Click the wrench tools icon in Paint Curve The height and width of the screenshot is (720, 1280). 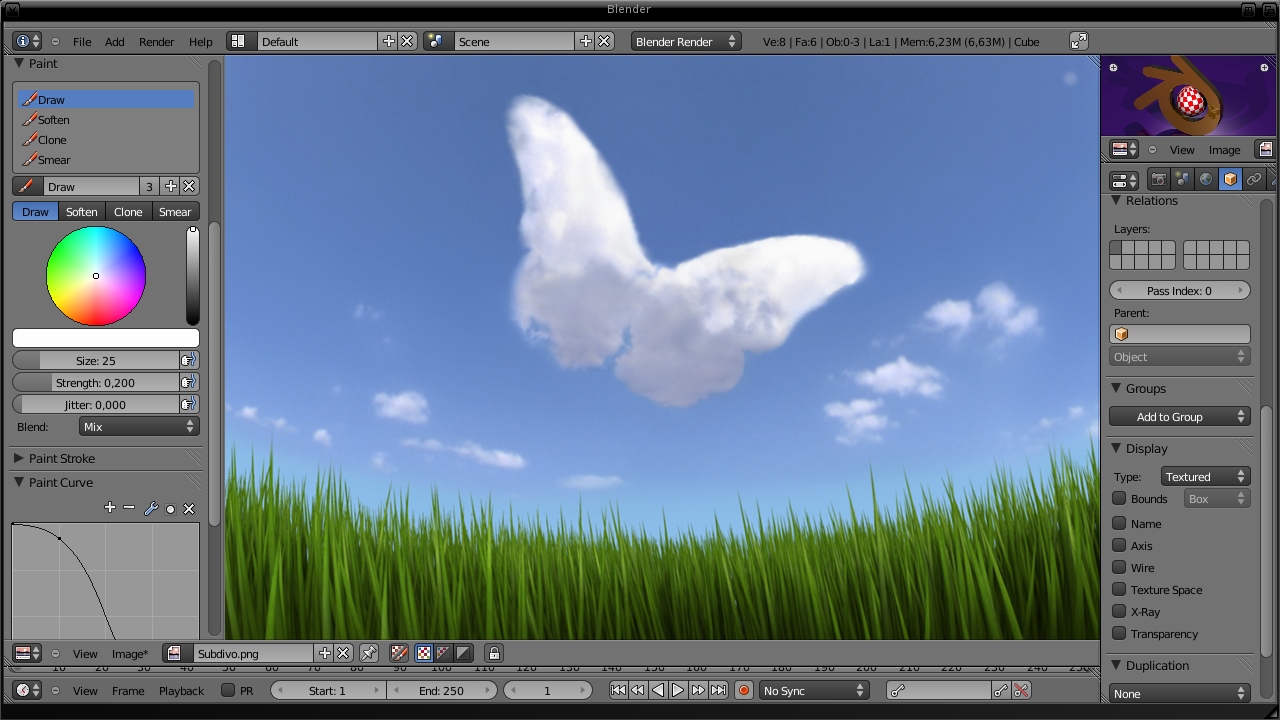pos(151,508)
